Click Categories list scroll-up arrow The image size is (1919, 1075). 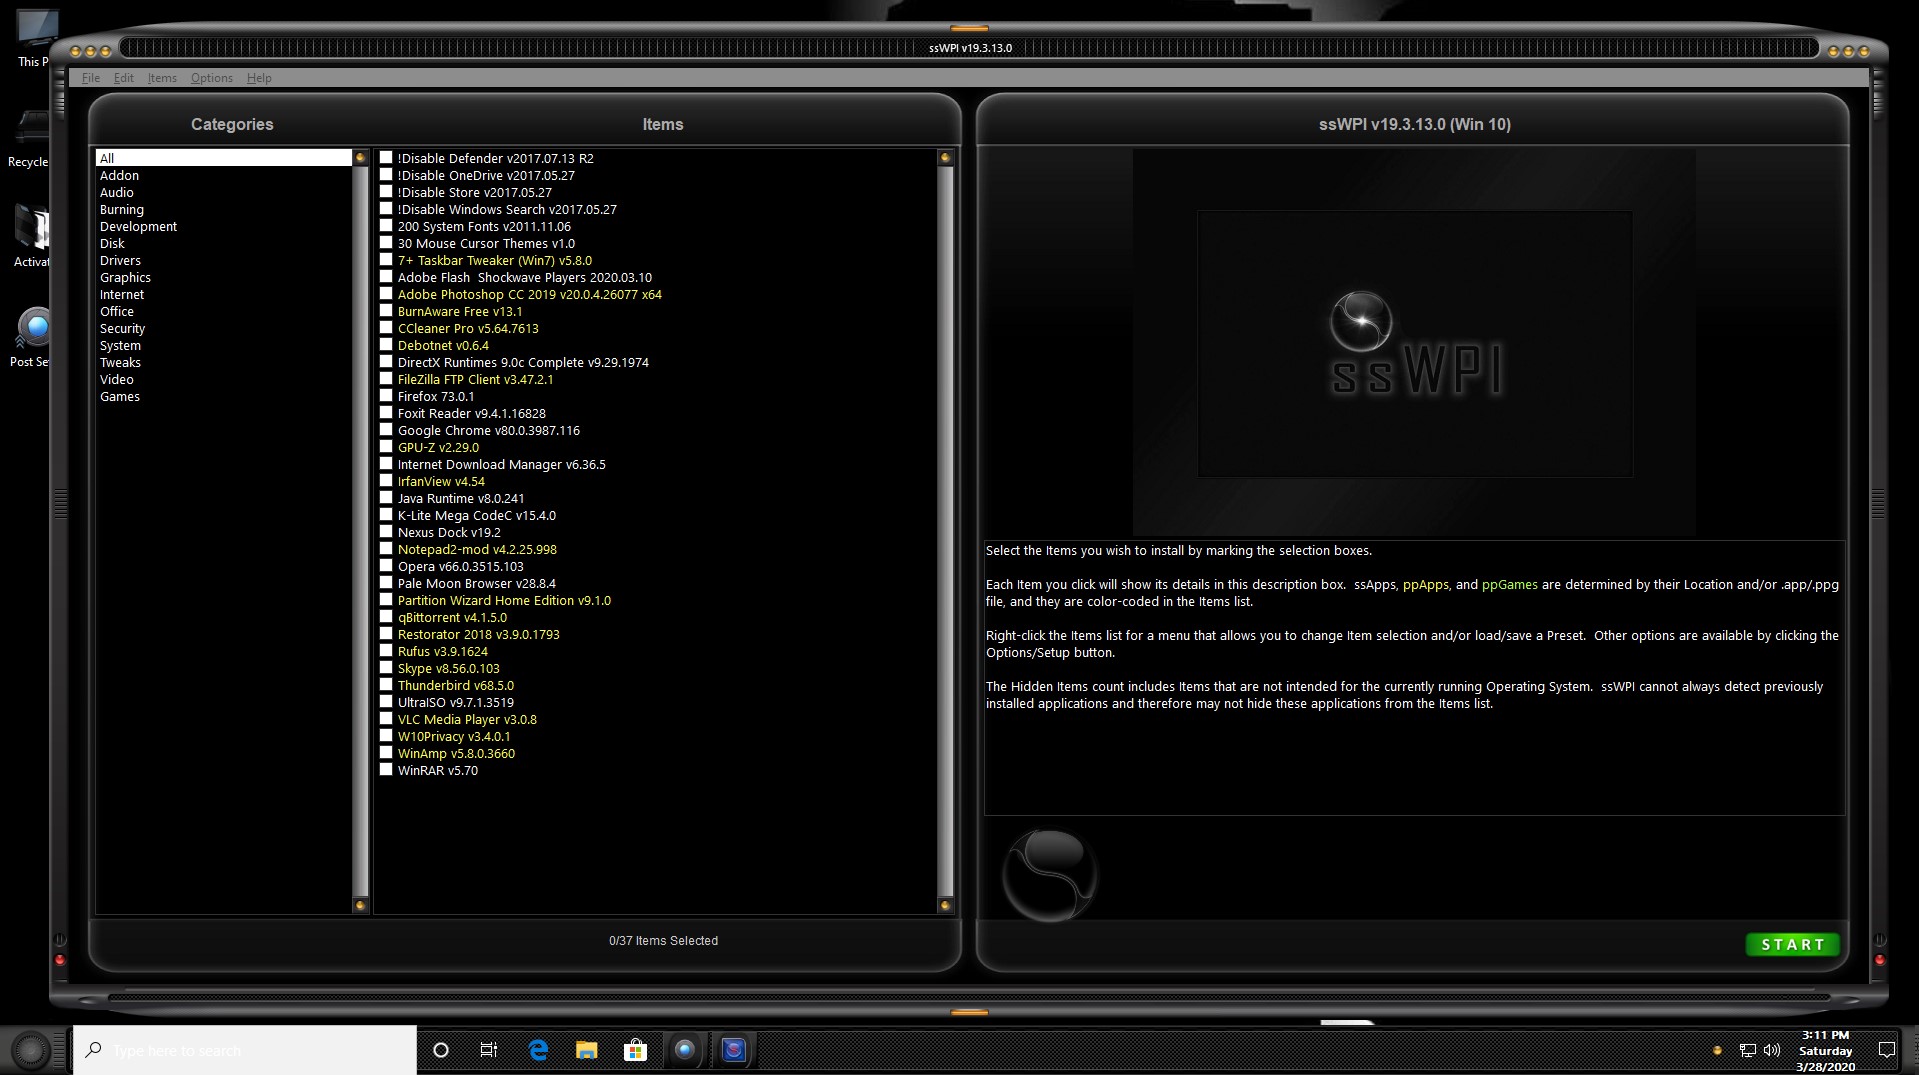(x=361, y=157)
